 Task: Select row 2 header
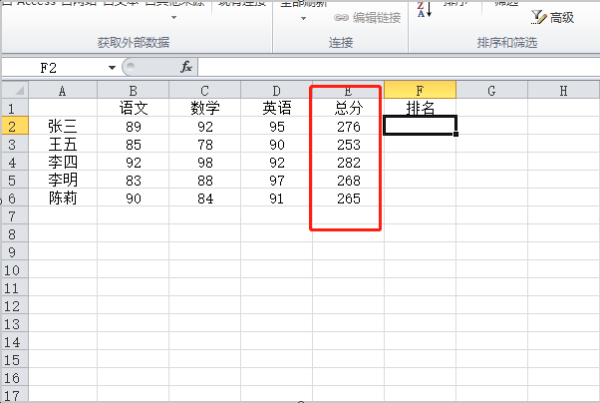coord(15,126)
